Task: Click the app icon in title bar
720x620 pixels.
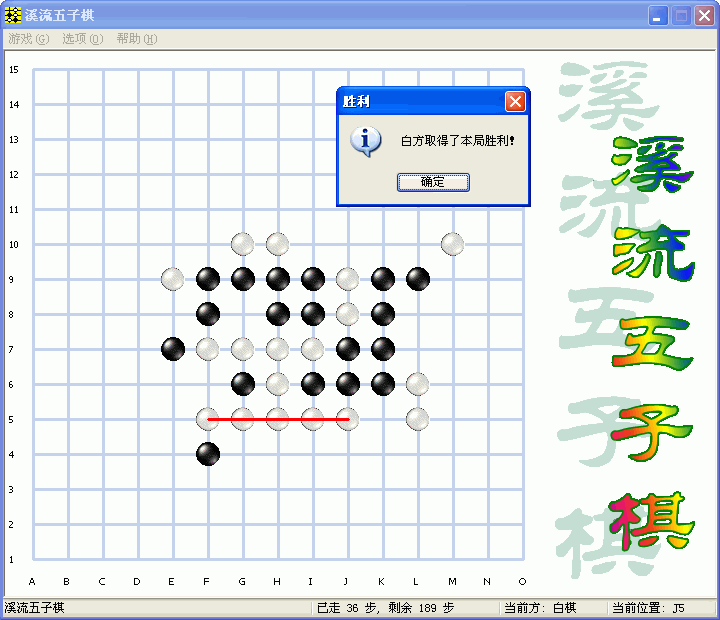Action: (14, 16)
